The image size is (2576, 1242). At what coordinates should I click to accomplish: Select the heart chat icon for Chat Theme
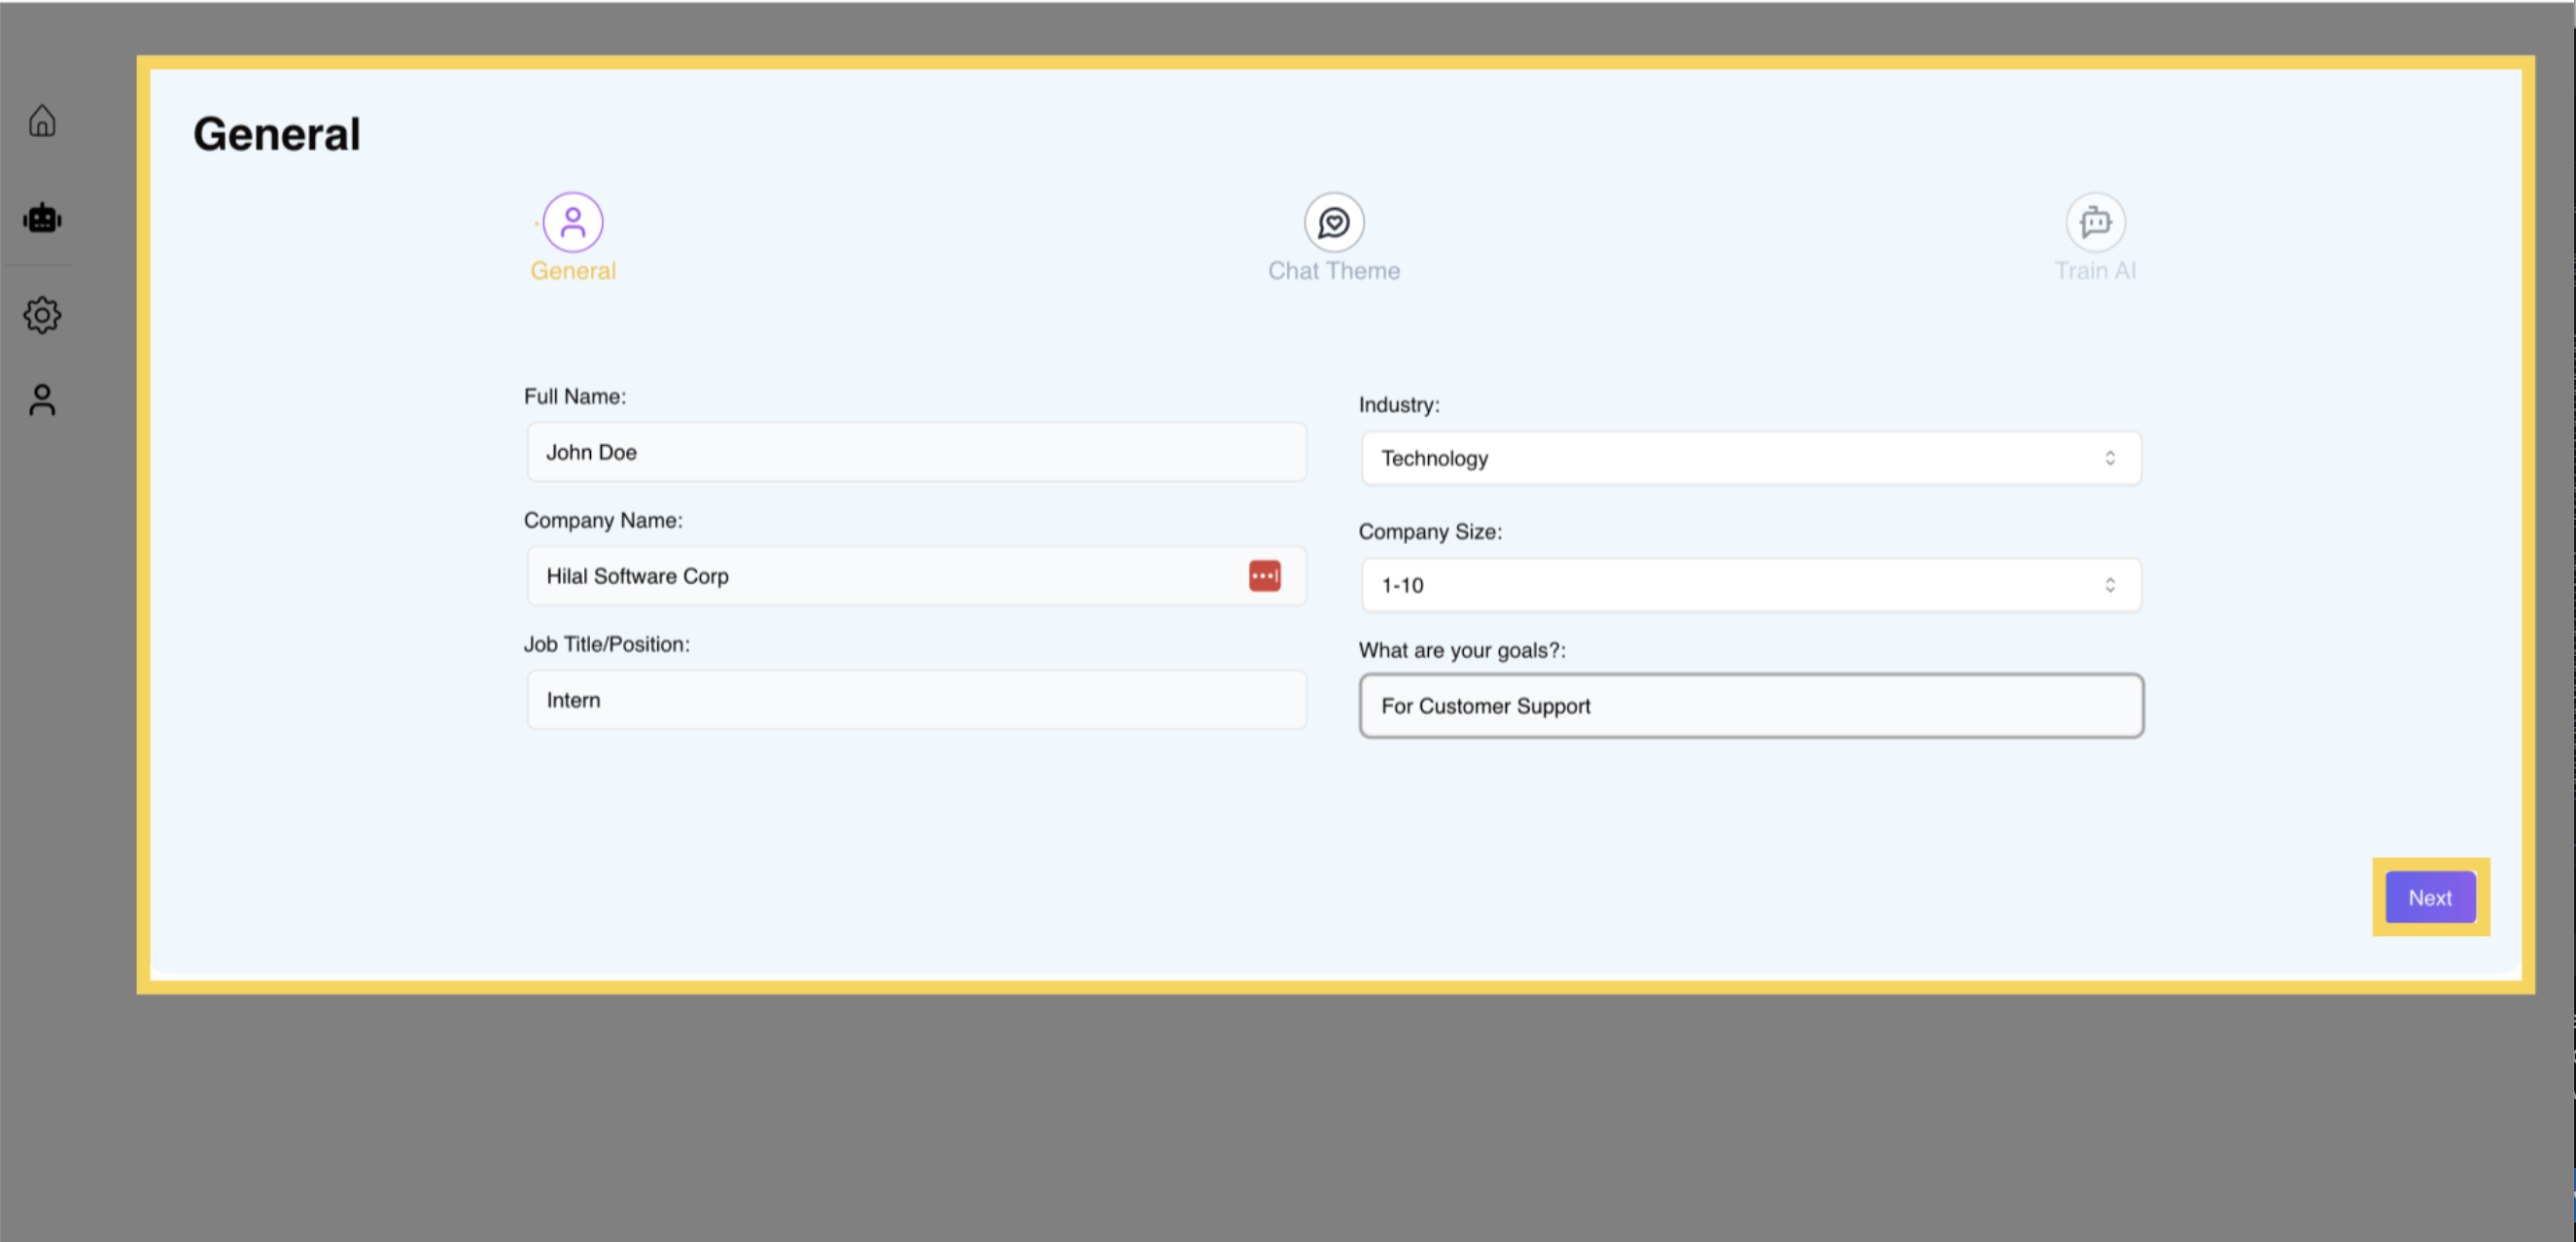tap(1334, 221)
